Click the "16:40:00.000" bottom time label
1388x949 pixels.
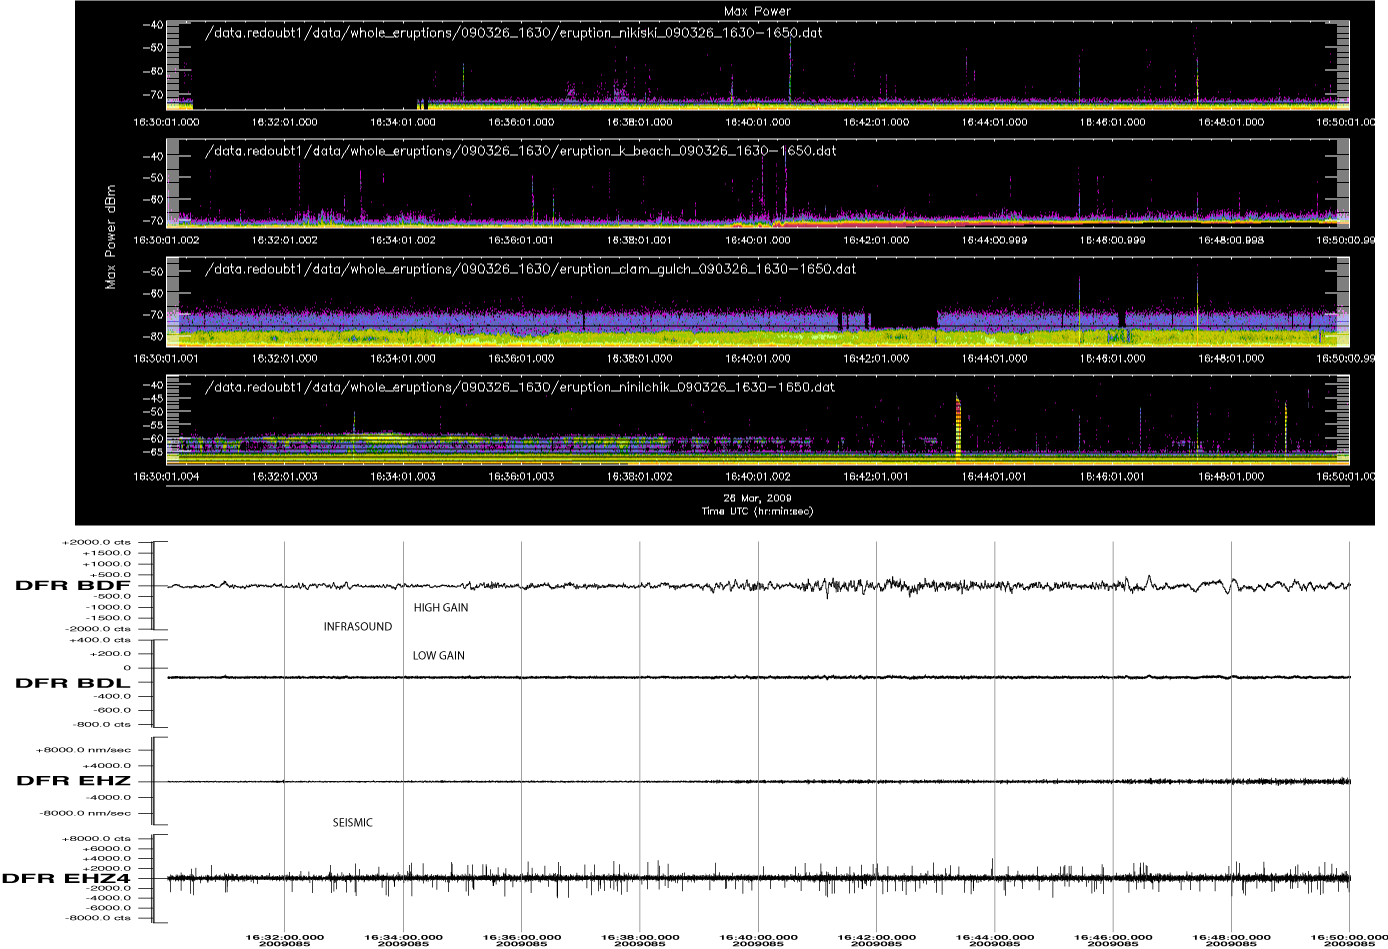coord(757,936)
